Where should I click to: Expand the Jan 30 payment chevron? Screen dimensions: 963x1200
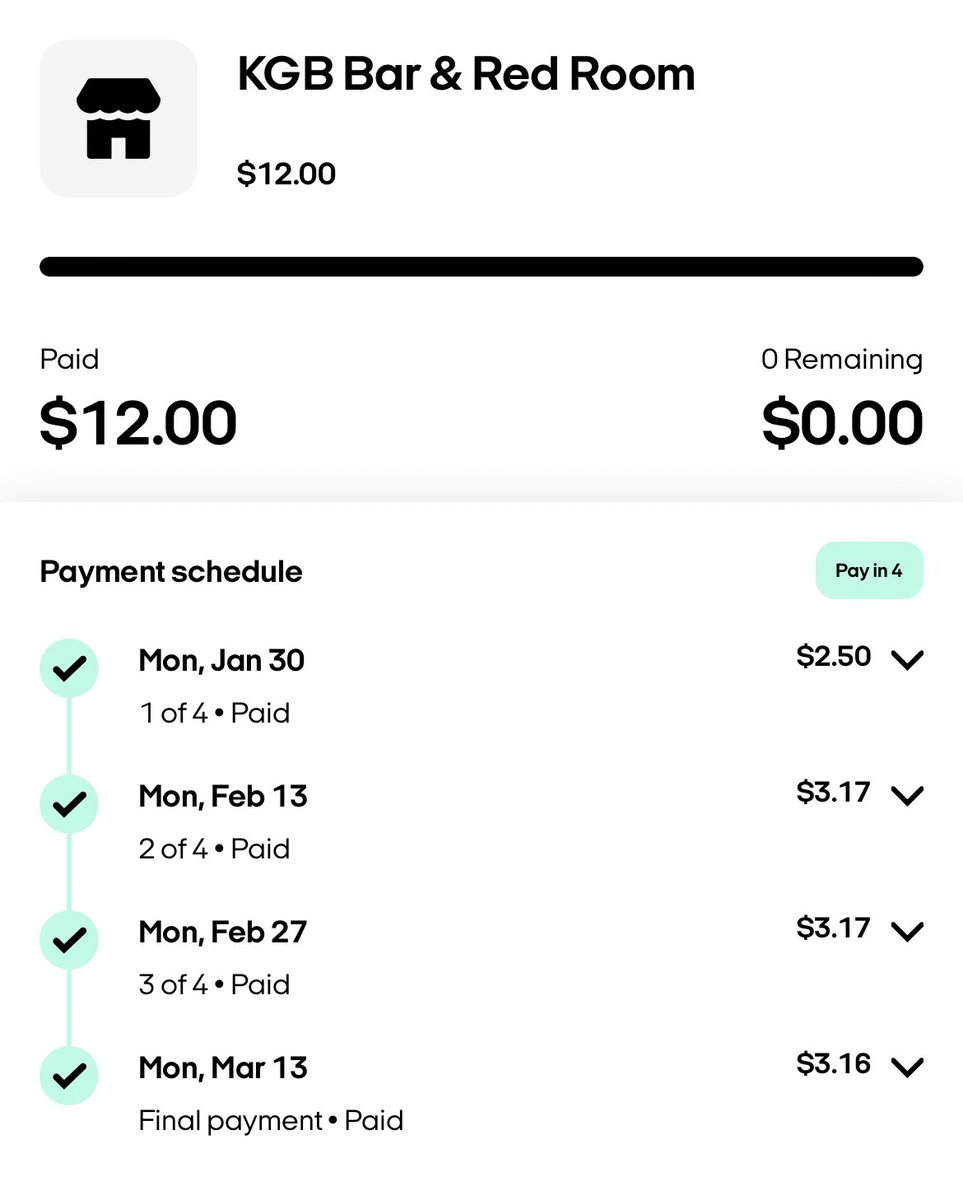(x=906, y=660)
